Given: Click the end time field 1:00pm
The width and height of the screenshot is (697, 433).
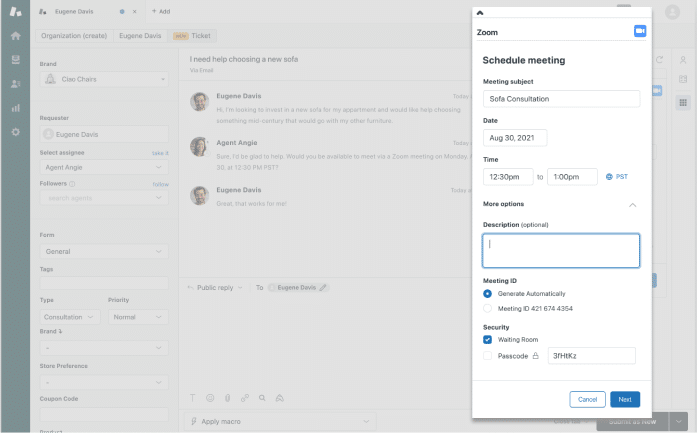Looking at the screenshot, I should 572,176.
